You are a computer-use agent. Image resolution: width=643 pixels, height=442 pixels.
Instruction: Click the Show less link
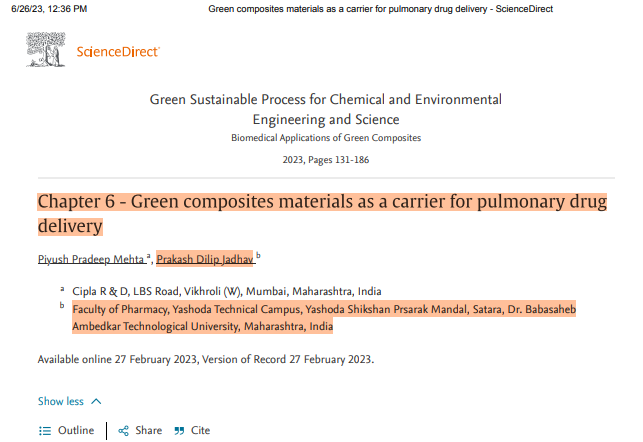point(61,401)
